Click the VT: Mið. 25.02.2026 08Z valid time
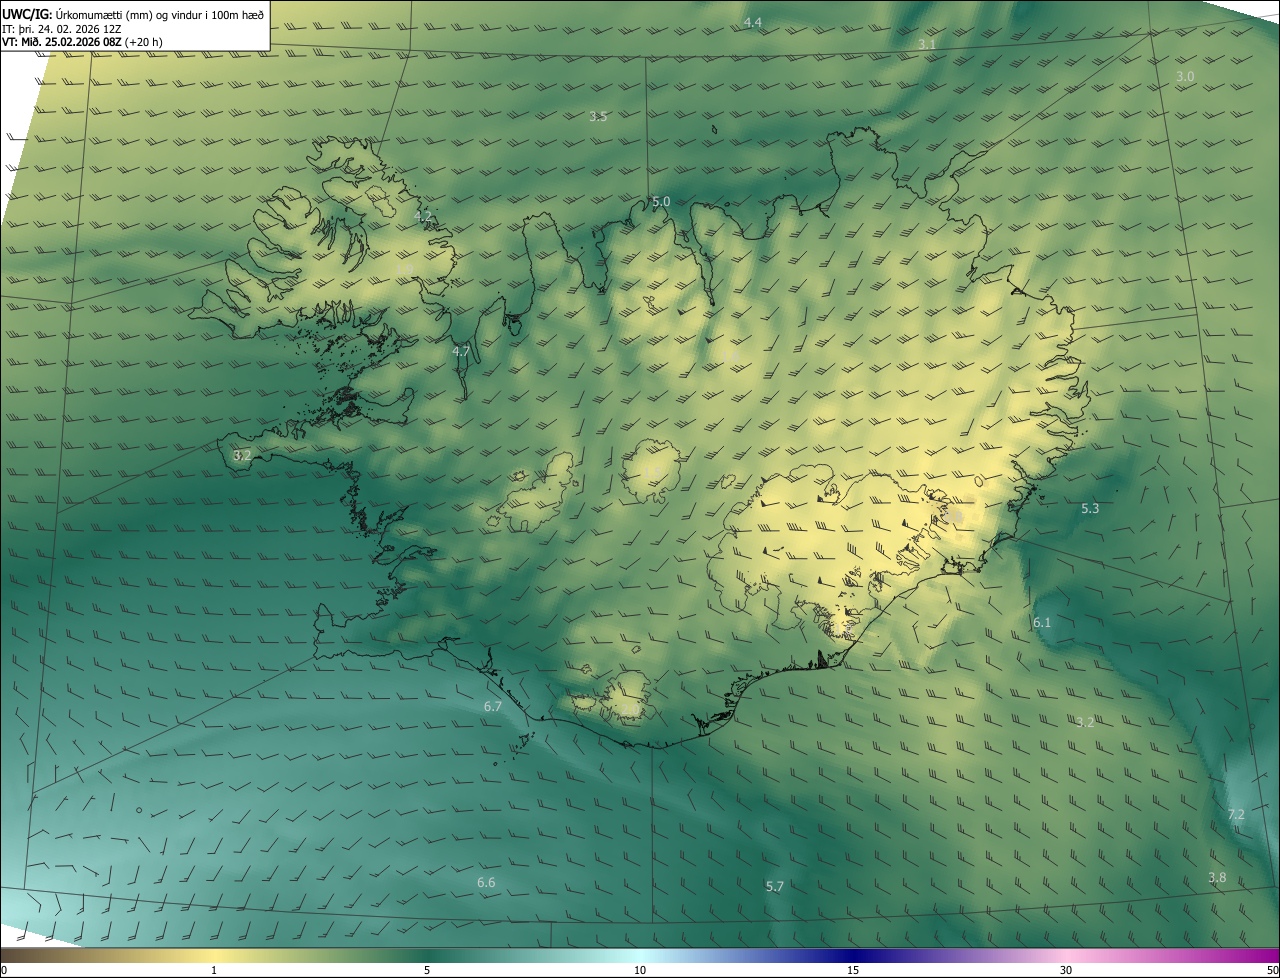 [82, 42]
